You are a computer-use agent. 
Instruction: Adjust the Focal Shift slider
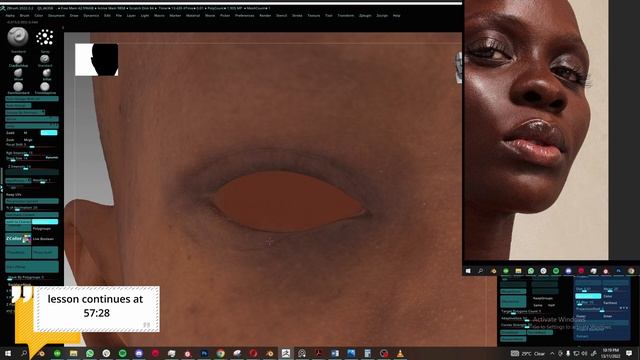31,145
